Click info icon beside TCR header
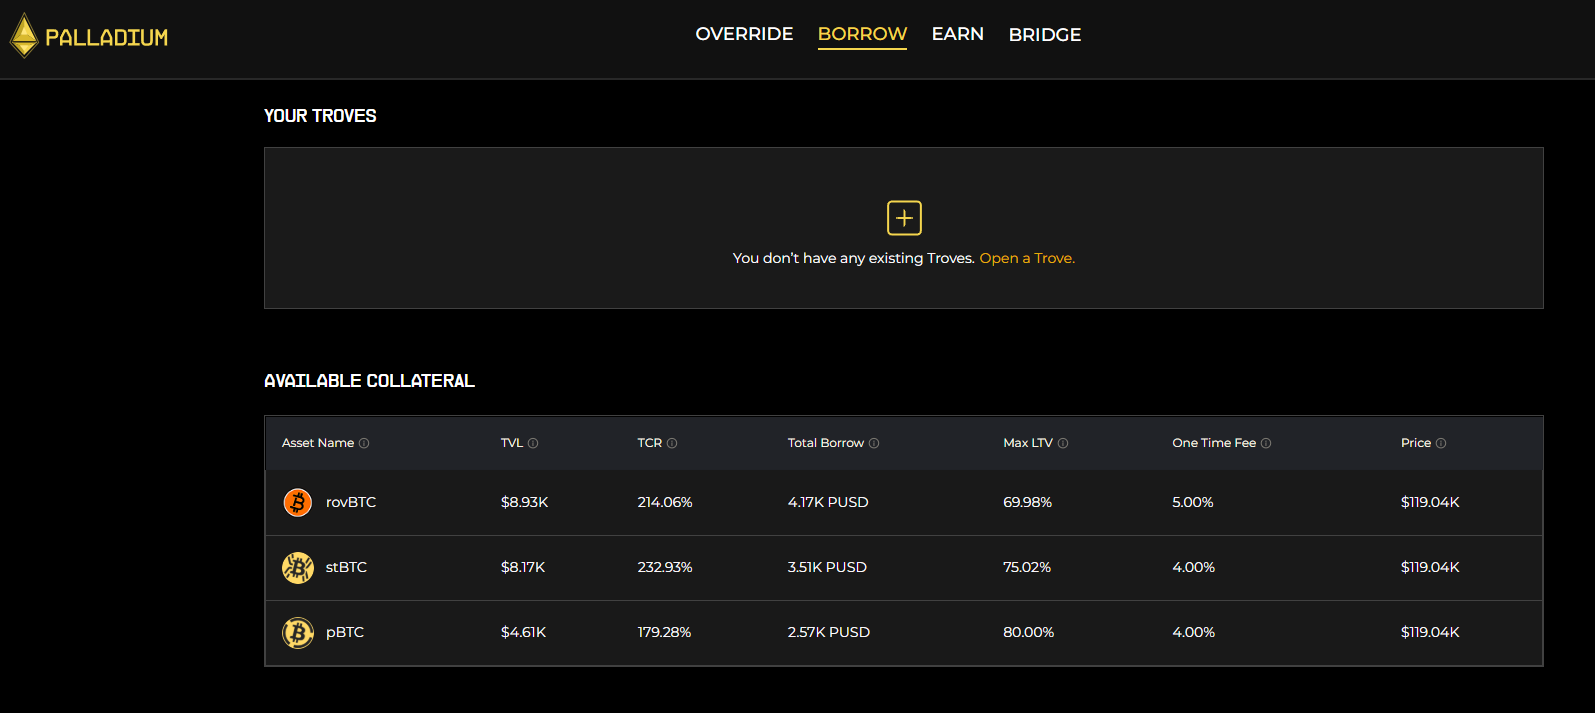This screenshot has width=1595, height=713. pyautogui.click(x=672, y=443)
